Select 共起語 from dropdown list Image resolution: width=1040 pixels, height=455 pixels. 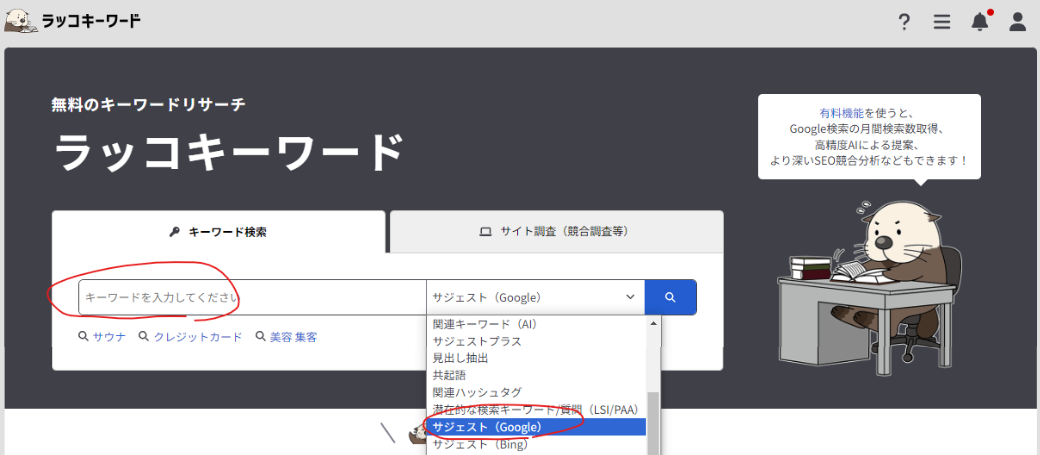(x=536, y=375)
